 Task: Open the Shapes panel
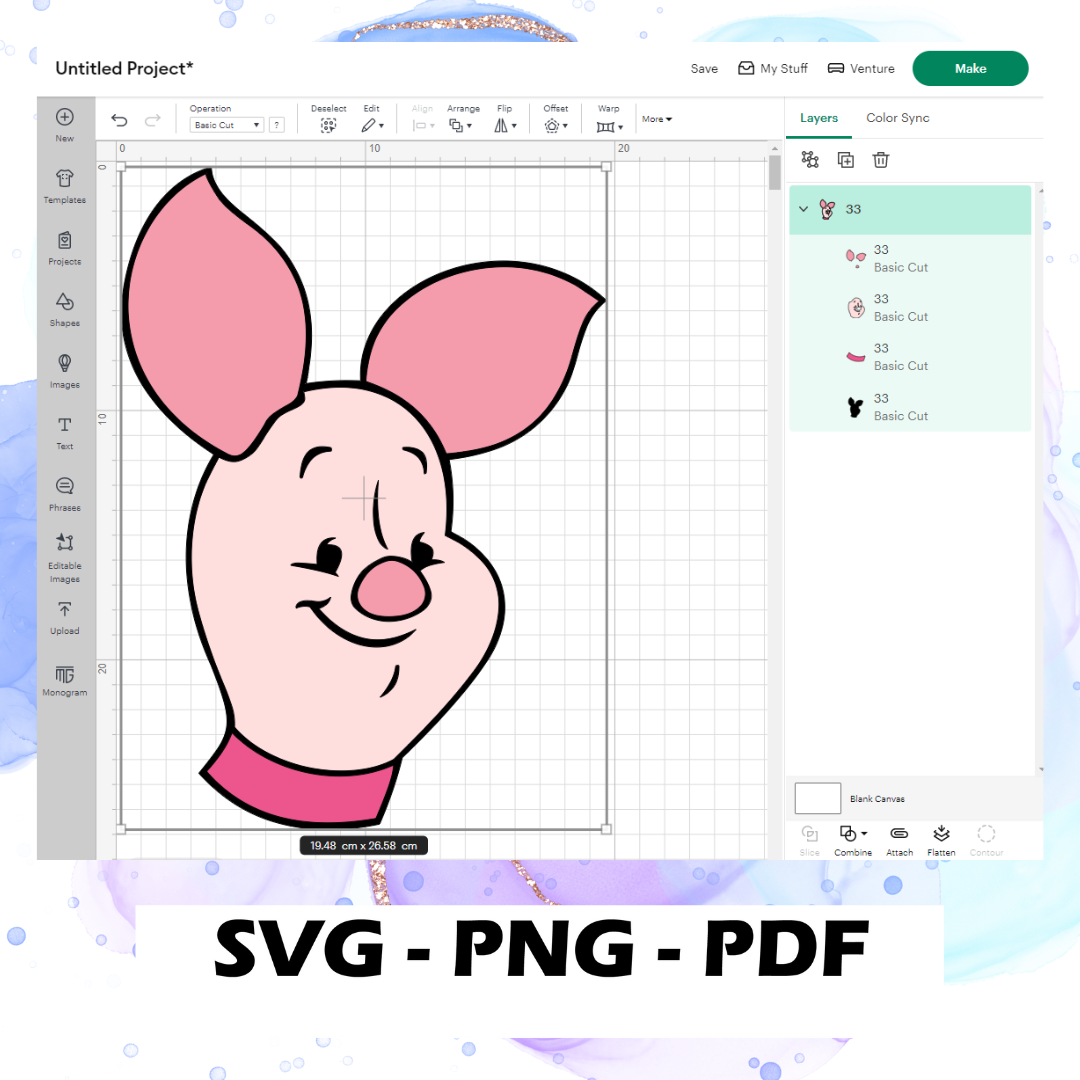[65, 309]
